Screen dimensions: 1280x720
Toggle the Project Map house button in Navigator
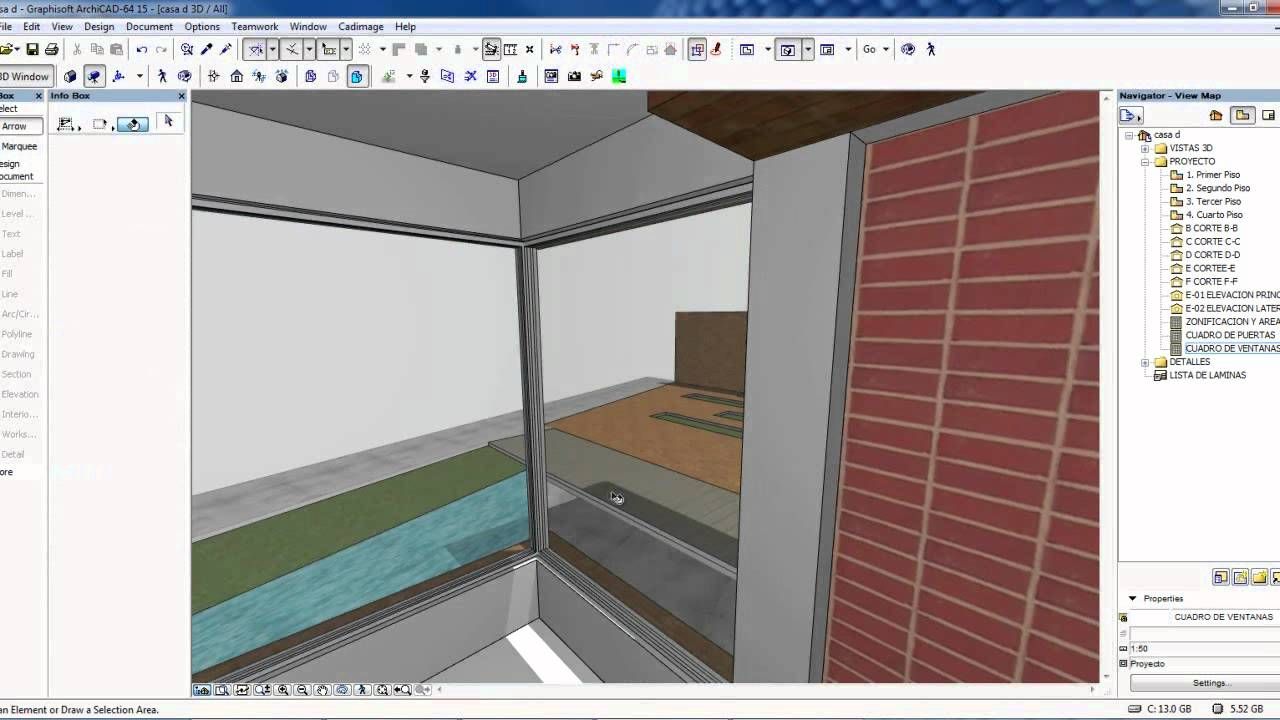click(1216, 115)
